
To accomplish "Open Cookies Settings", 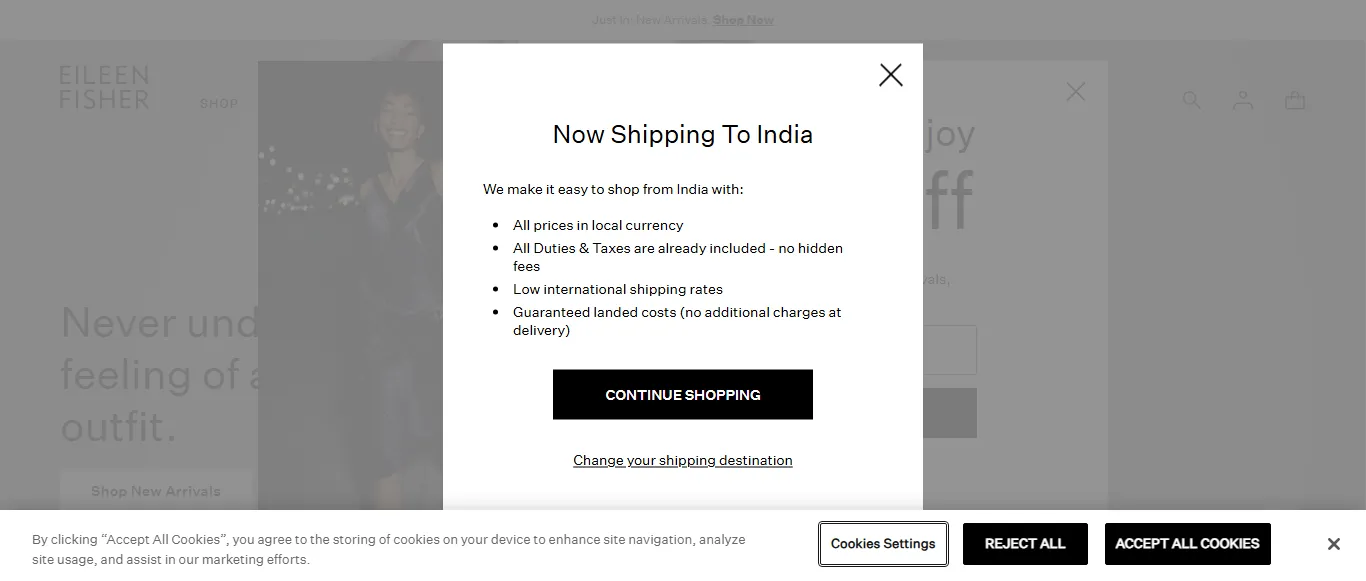I will (x=883, y=544).
